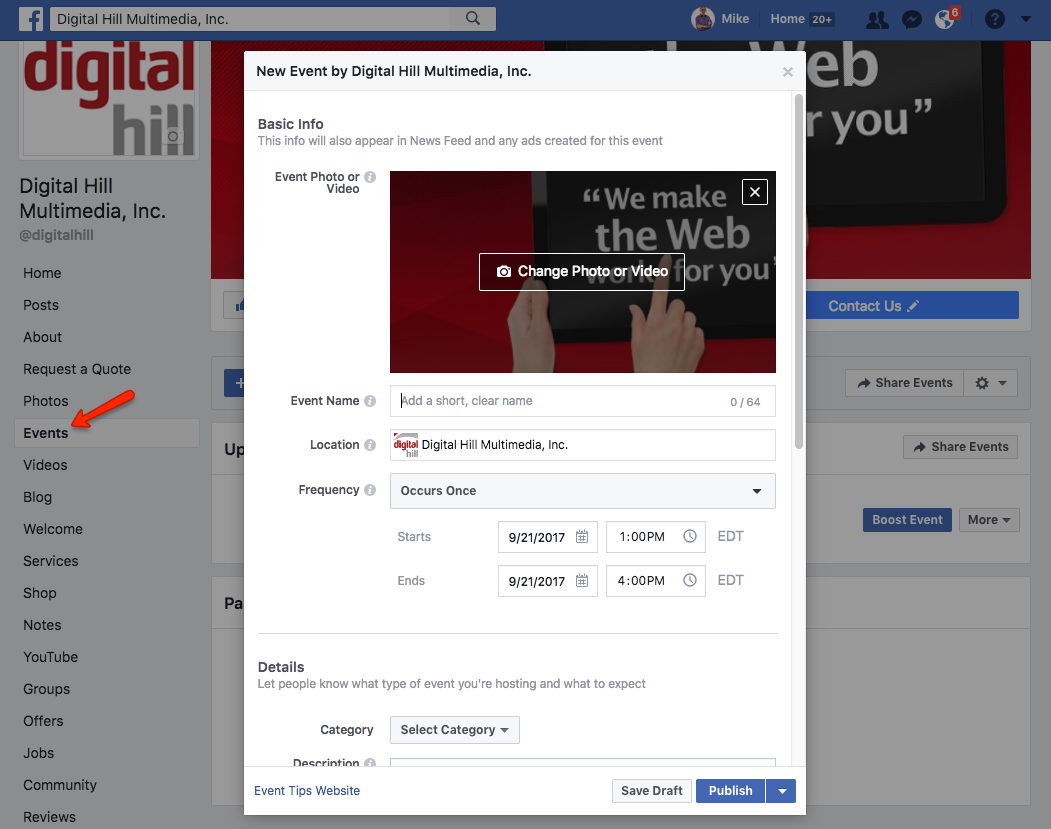The width and height of the screenshot is (1051, 829).
Task: Check friend requests icon
Action: (x=877, y=18)
